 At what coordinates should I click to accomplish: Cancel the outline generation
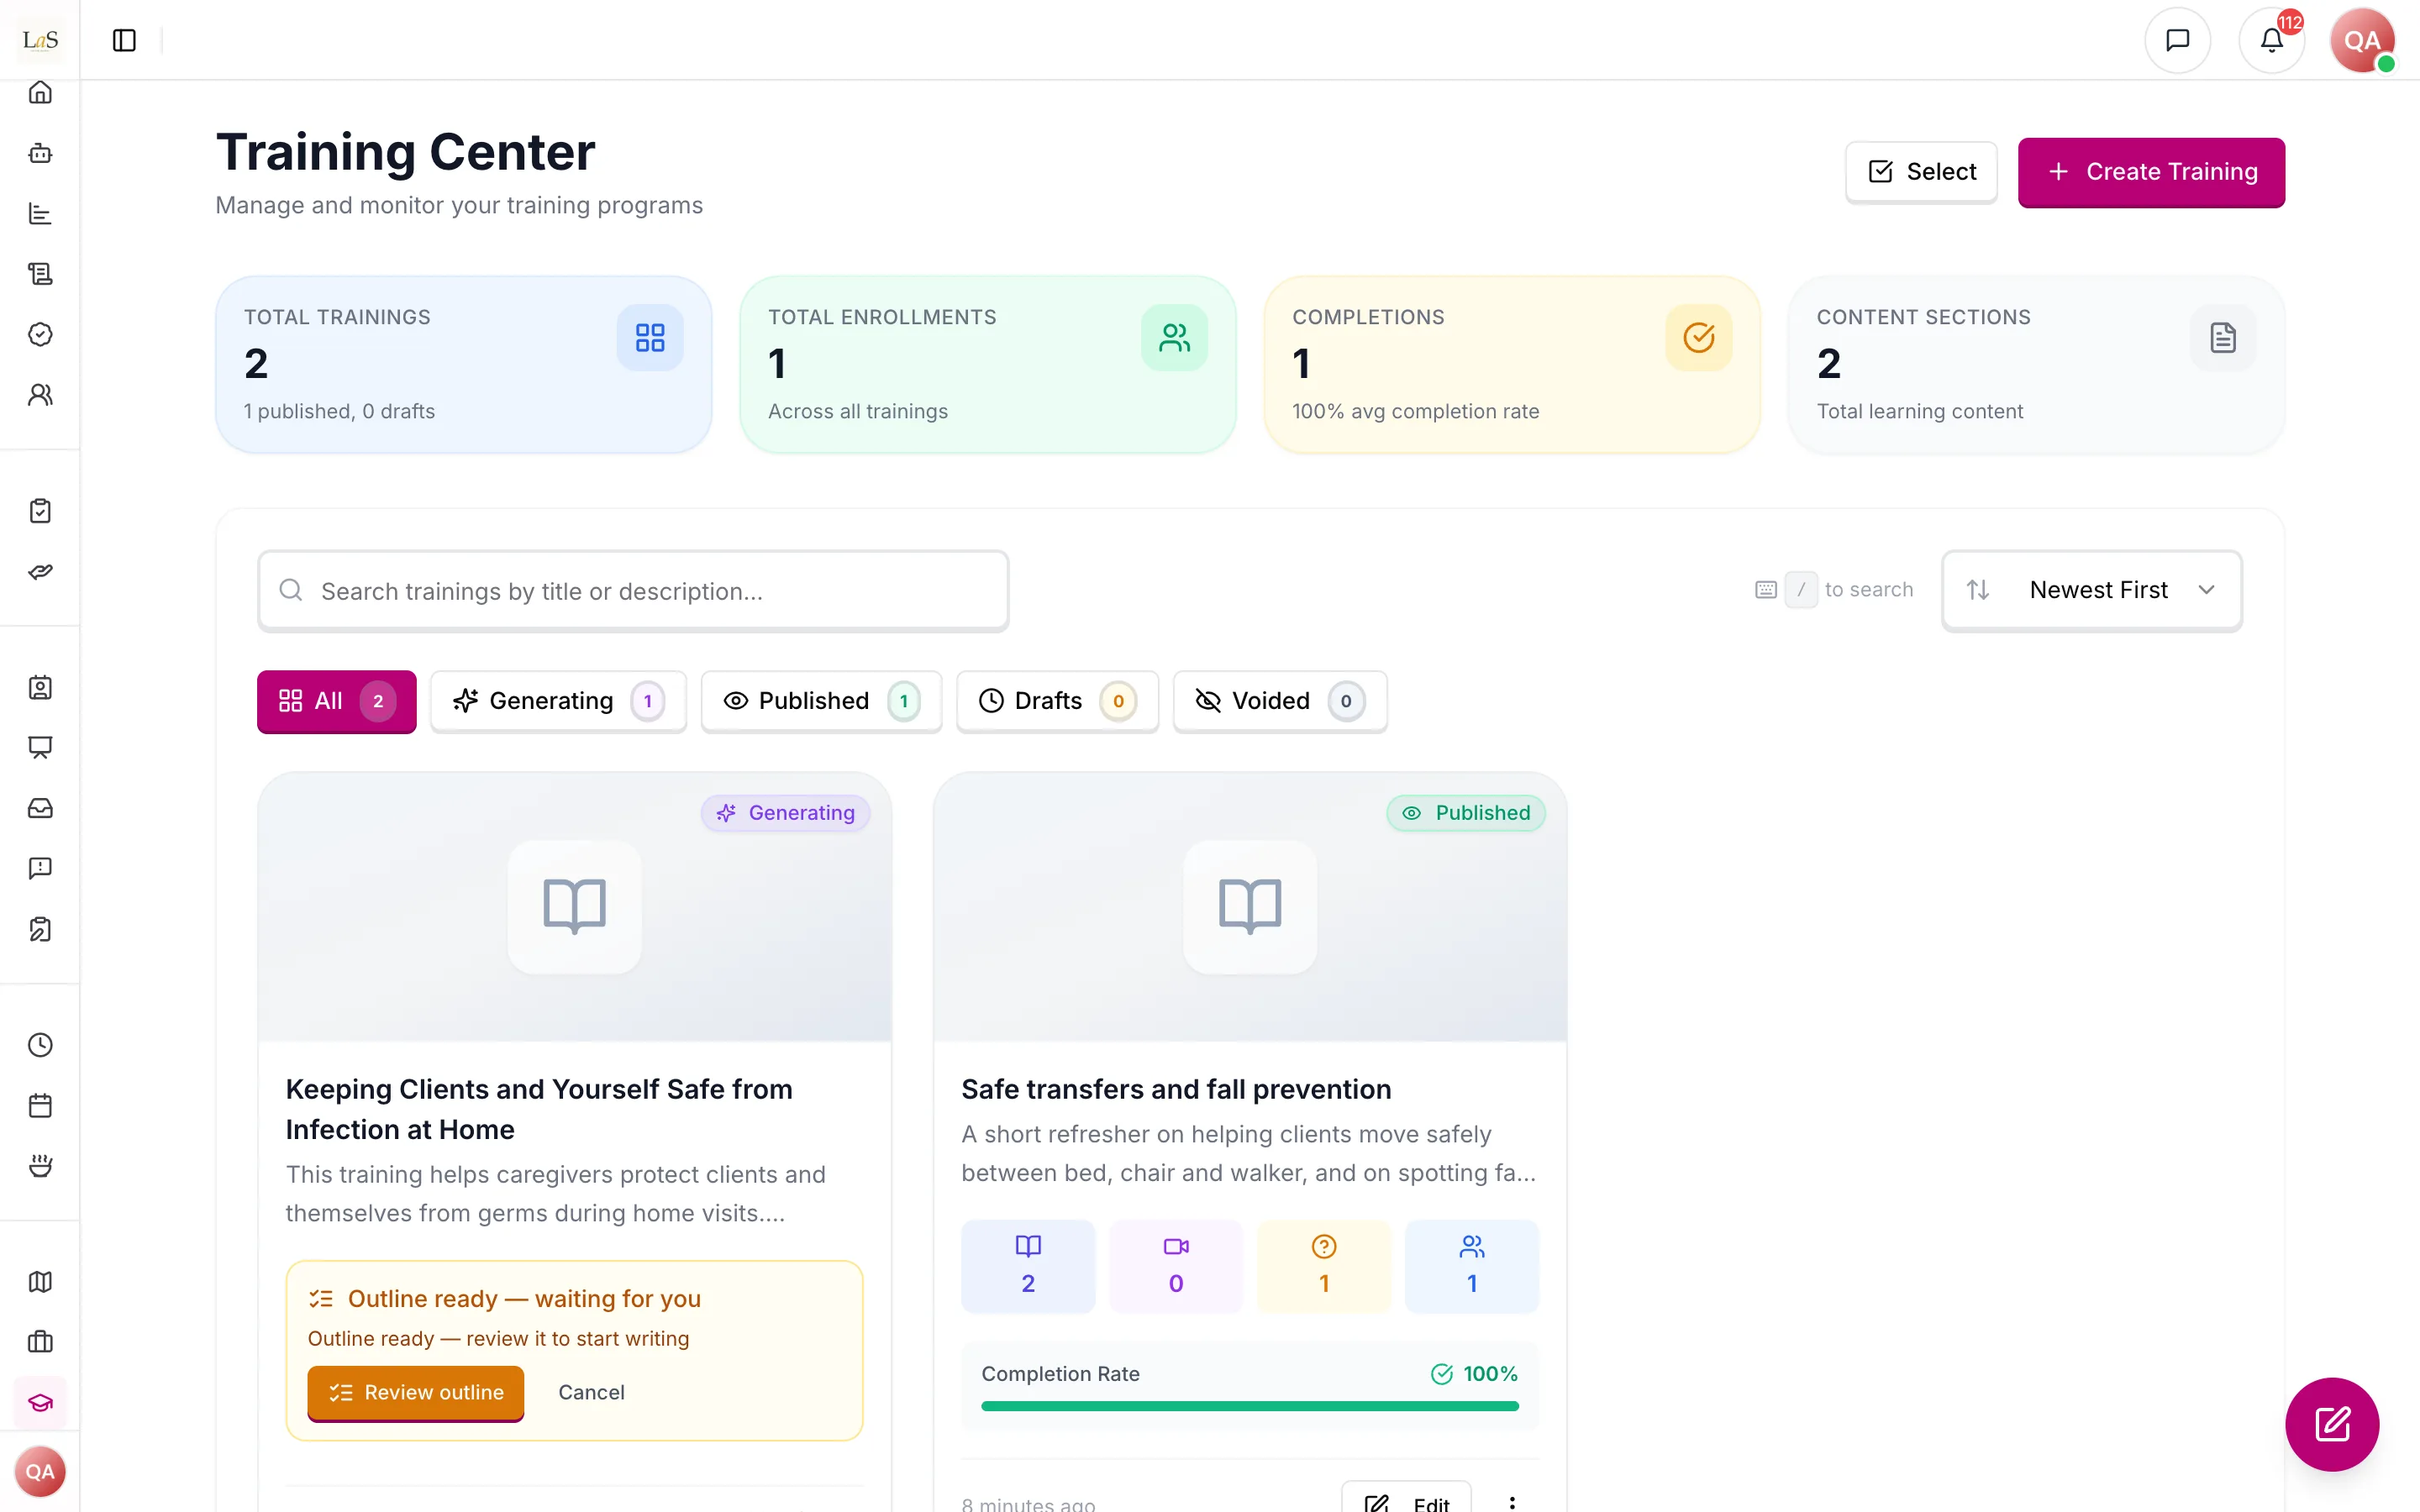tap(591, 1392)
